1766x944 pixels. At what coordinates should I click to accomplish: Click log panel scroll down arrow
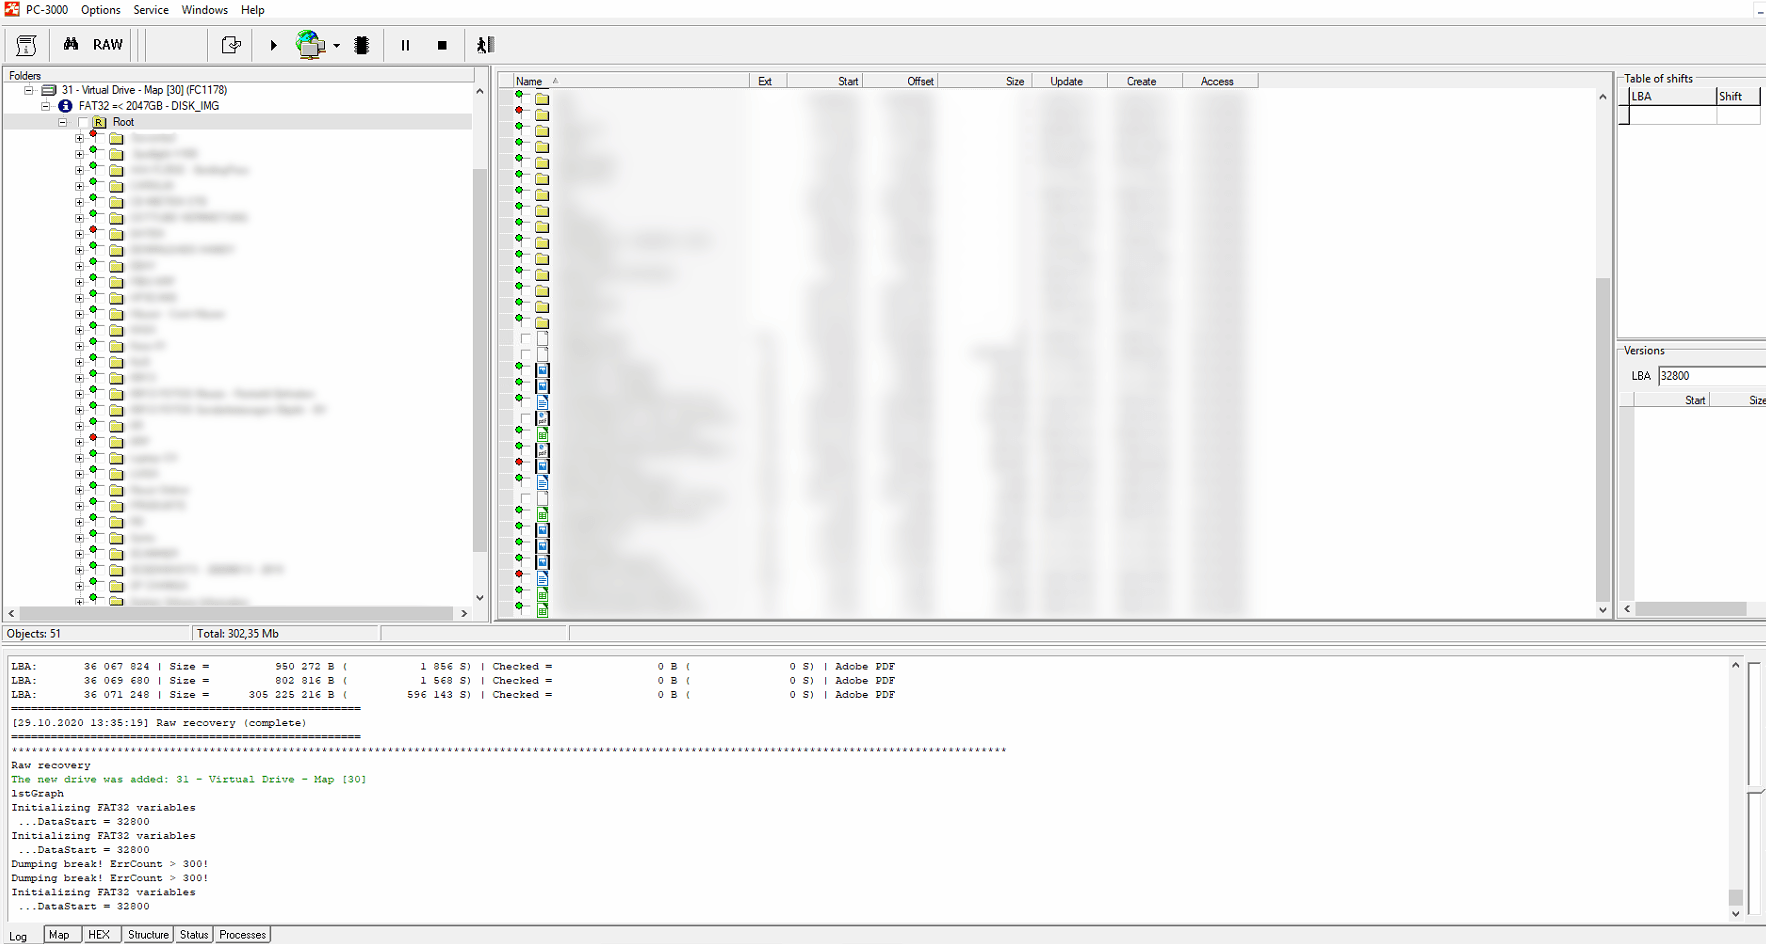(1736, 913)
